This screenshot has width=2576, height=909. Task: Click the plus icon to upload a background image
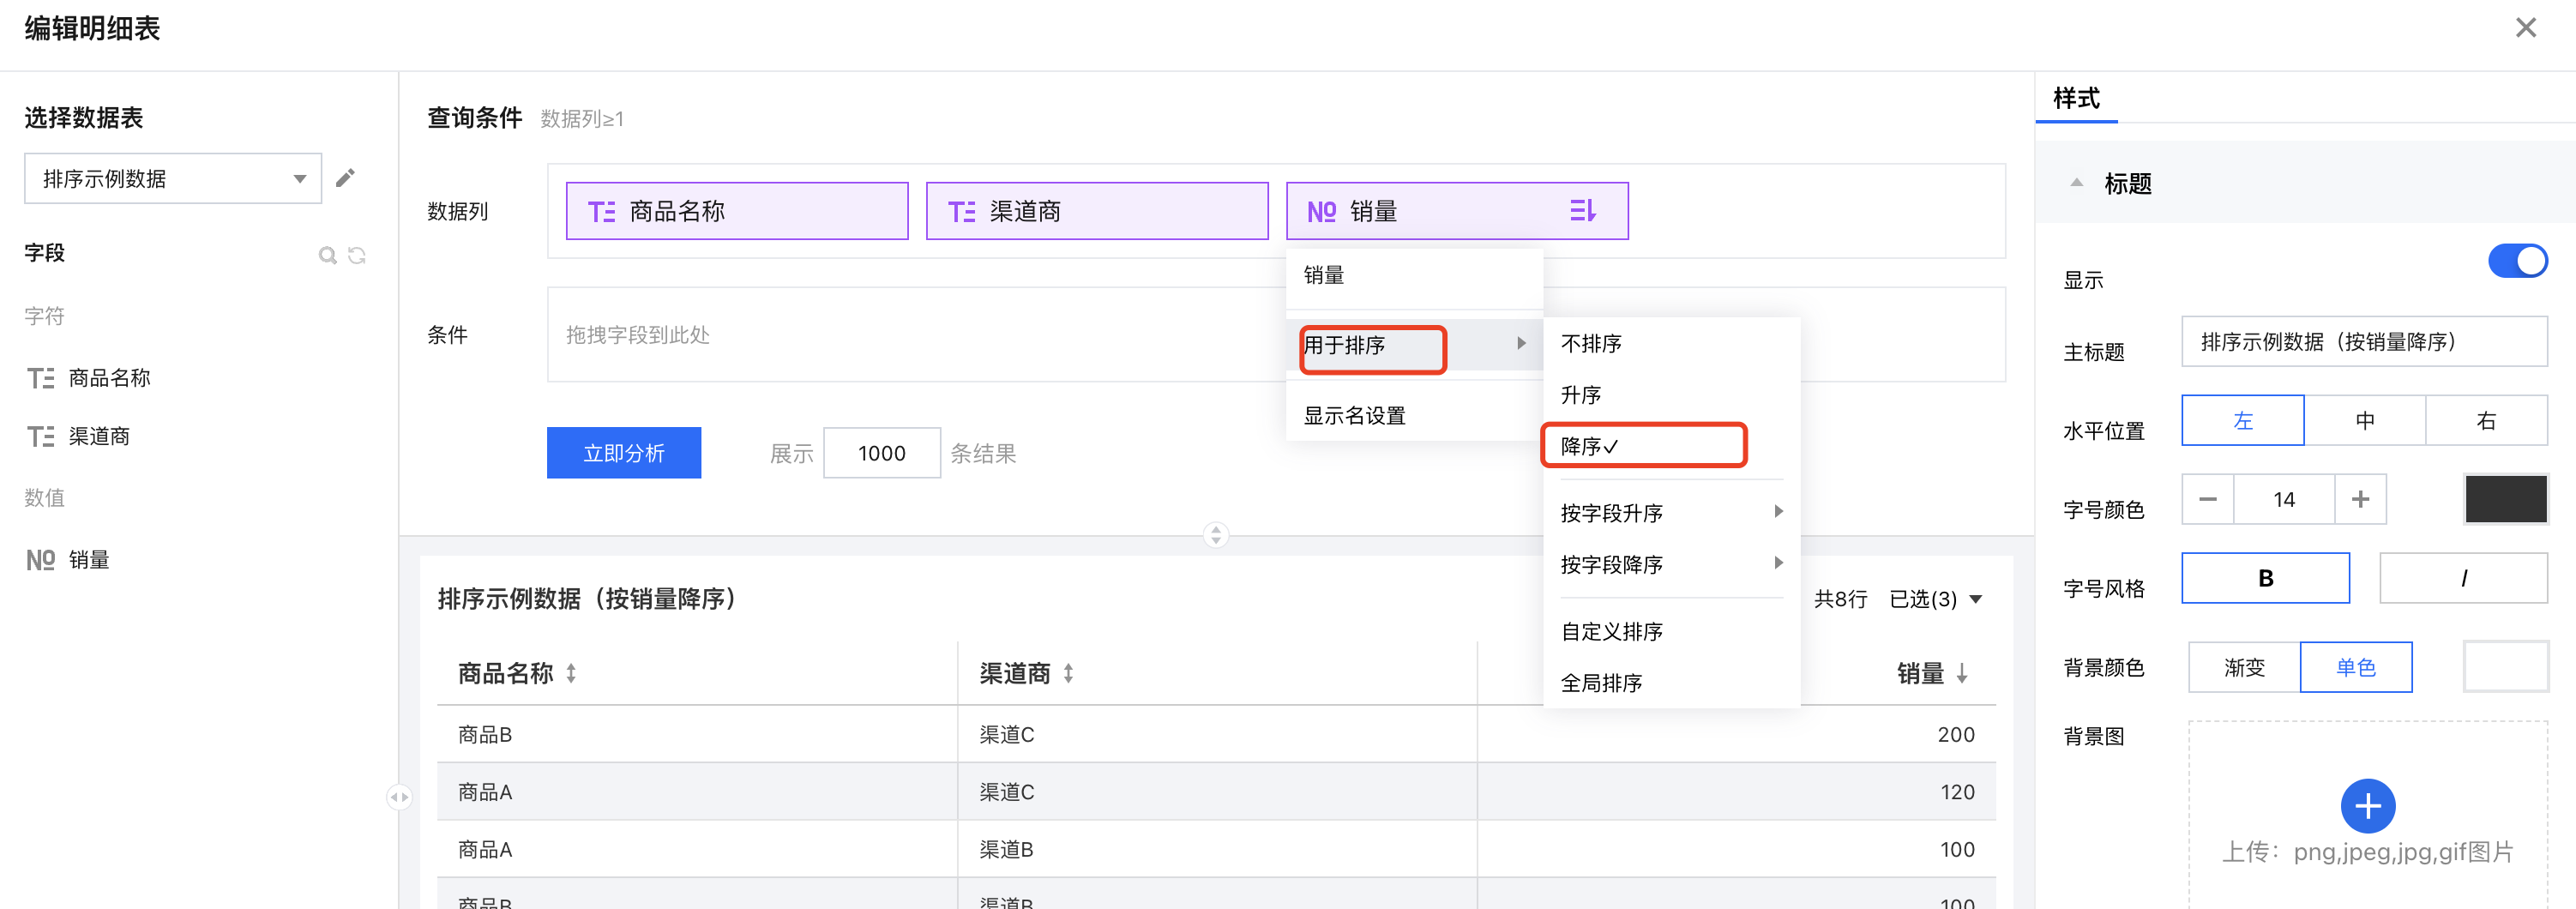pos(2367,805)
